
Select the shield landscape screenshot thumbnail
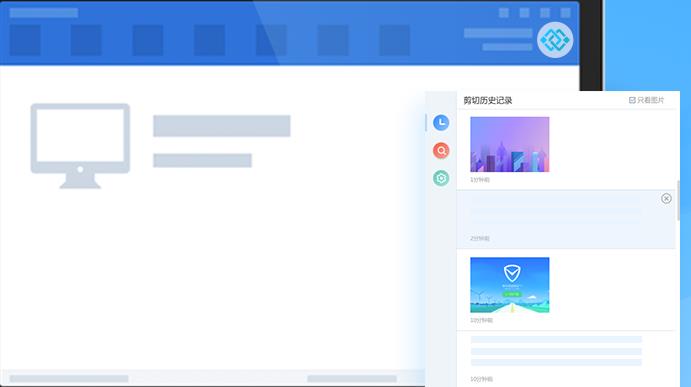[509, 285]
